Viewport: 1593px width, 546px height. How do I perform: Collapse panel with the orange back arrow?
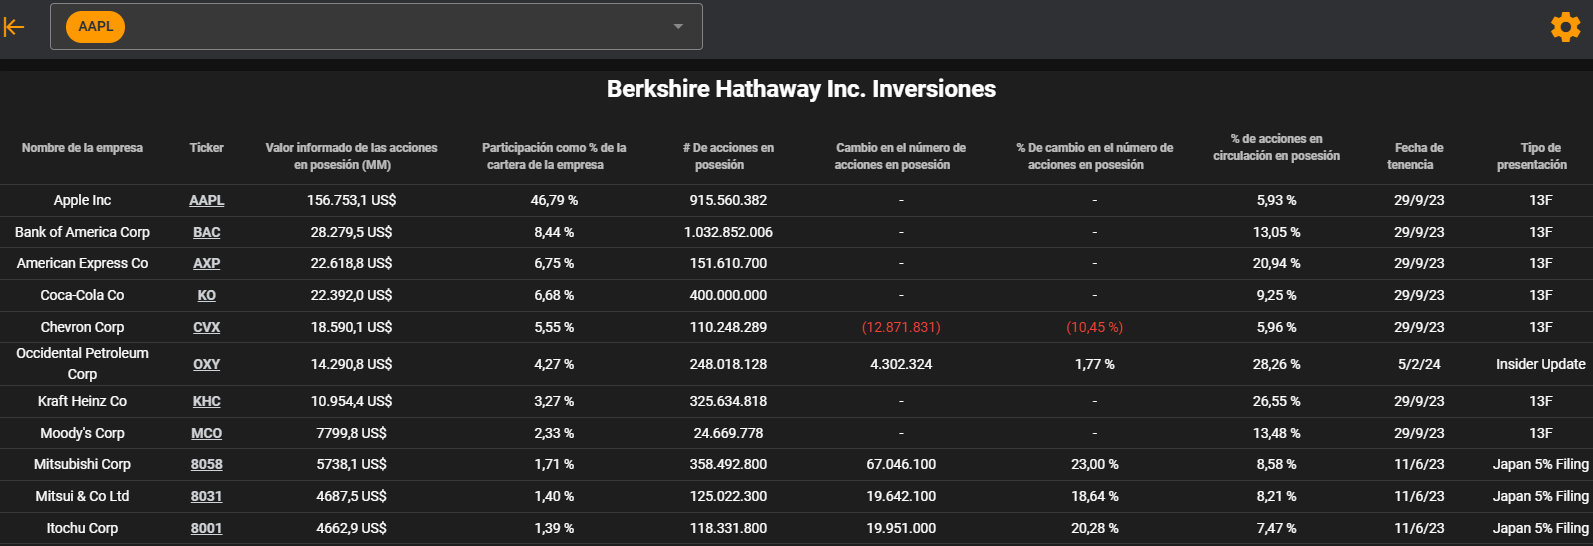[14, 27]
